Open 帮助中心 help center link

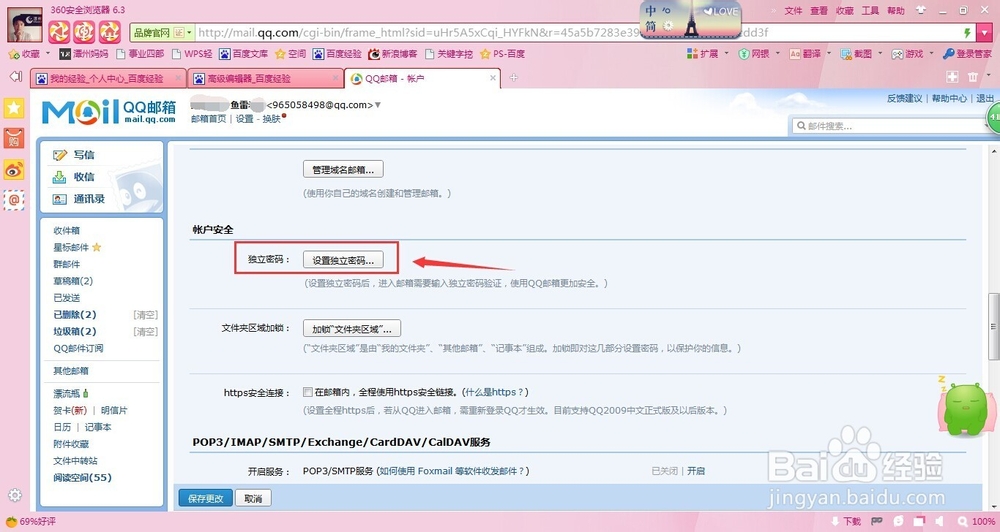coord(949,98)
